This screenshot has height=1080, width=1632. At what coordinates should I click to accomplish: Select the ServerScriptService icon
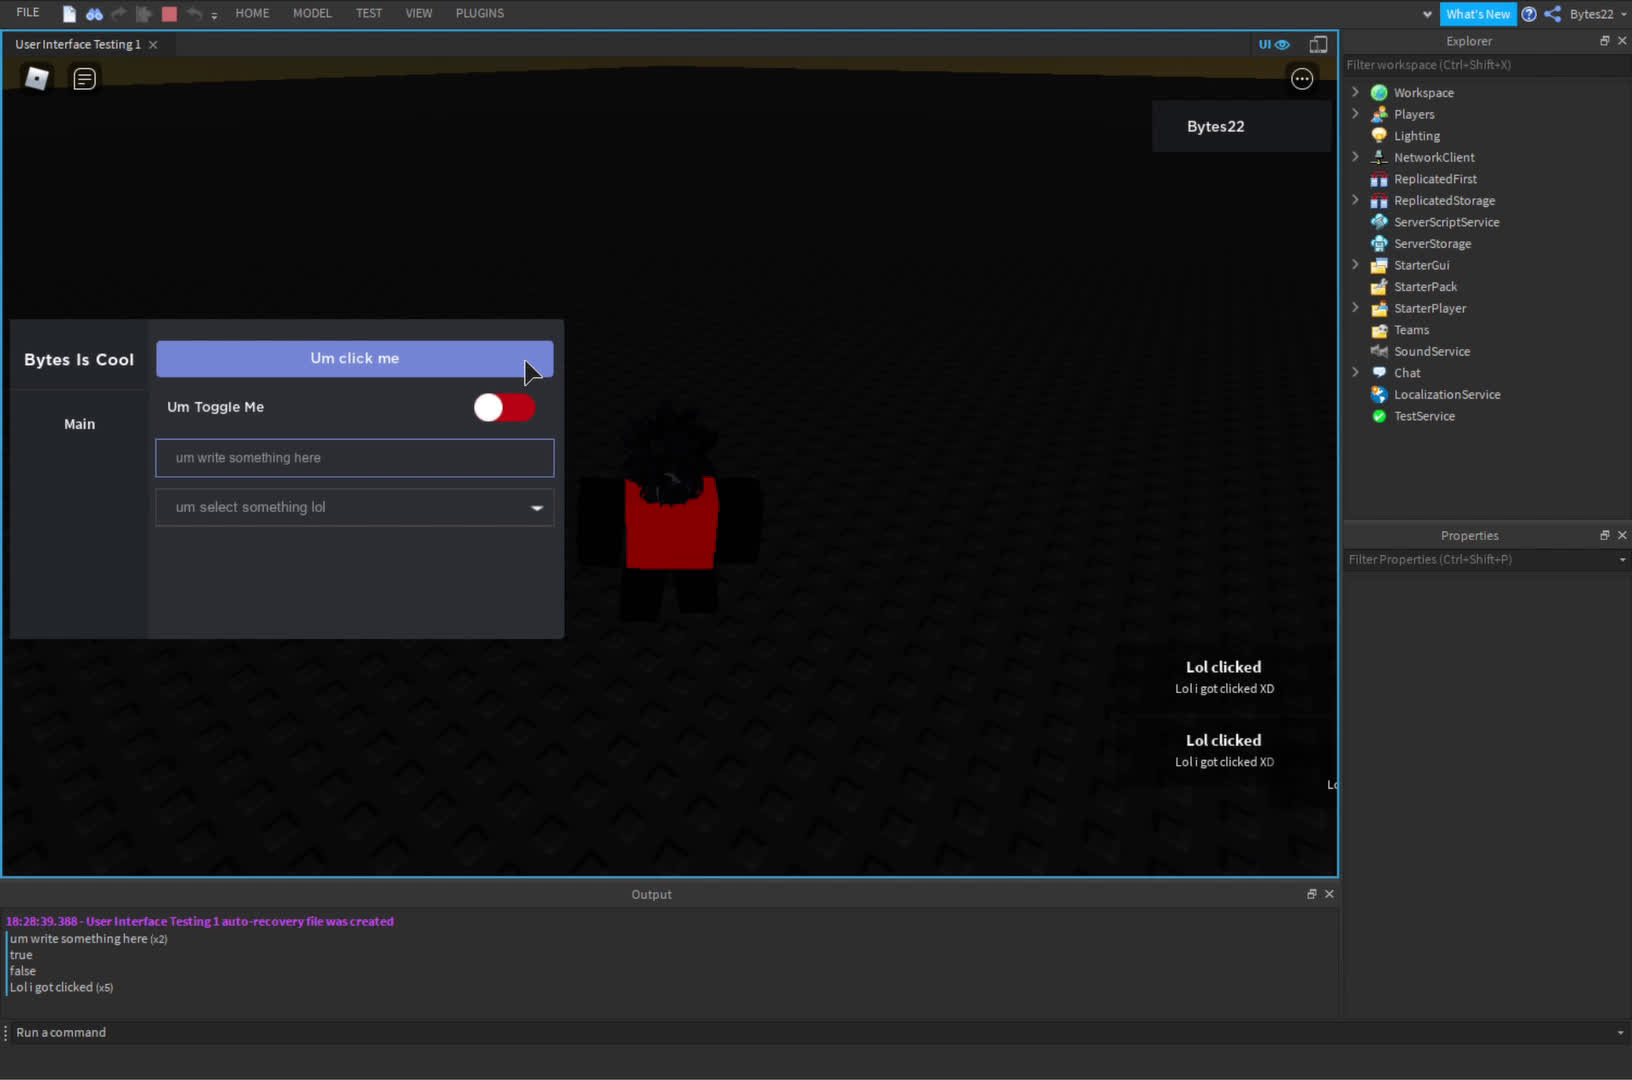[1379, 222]
